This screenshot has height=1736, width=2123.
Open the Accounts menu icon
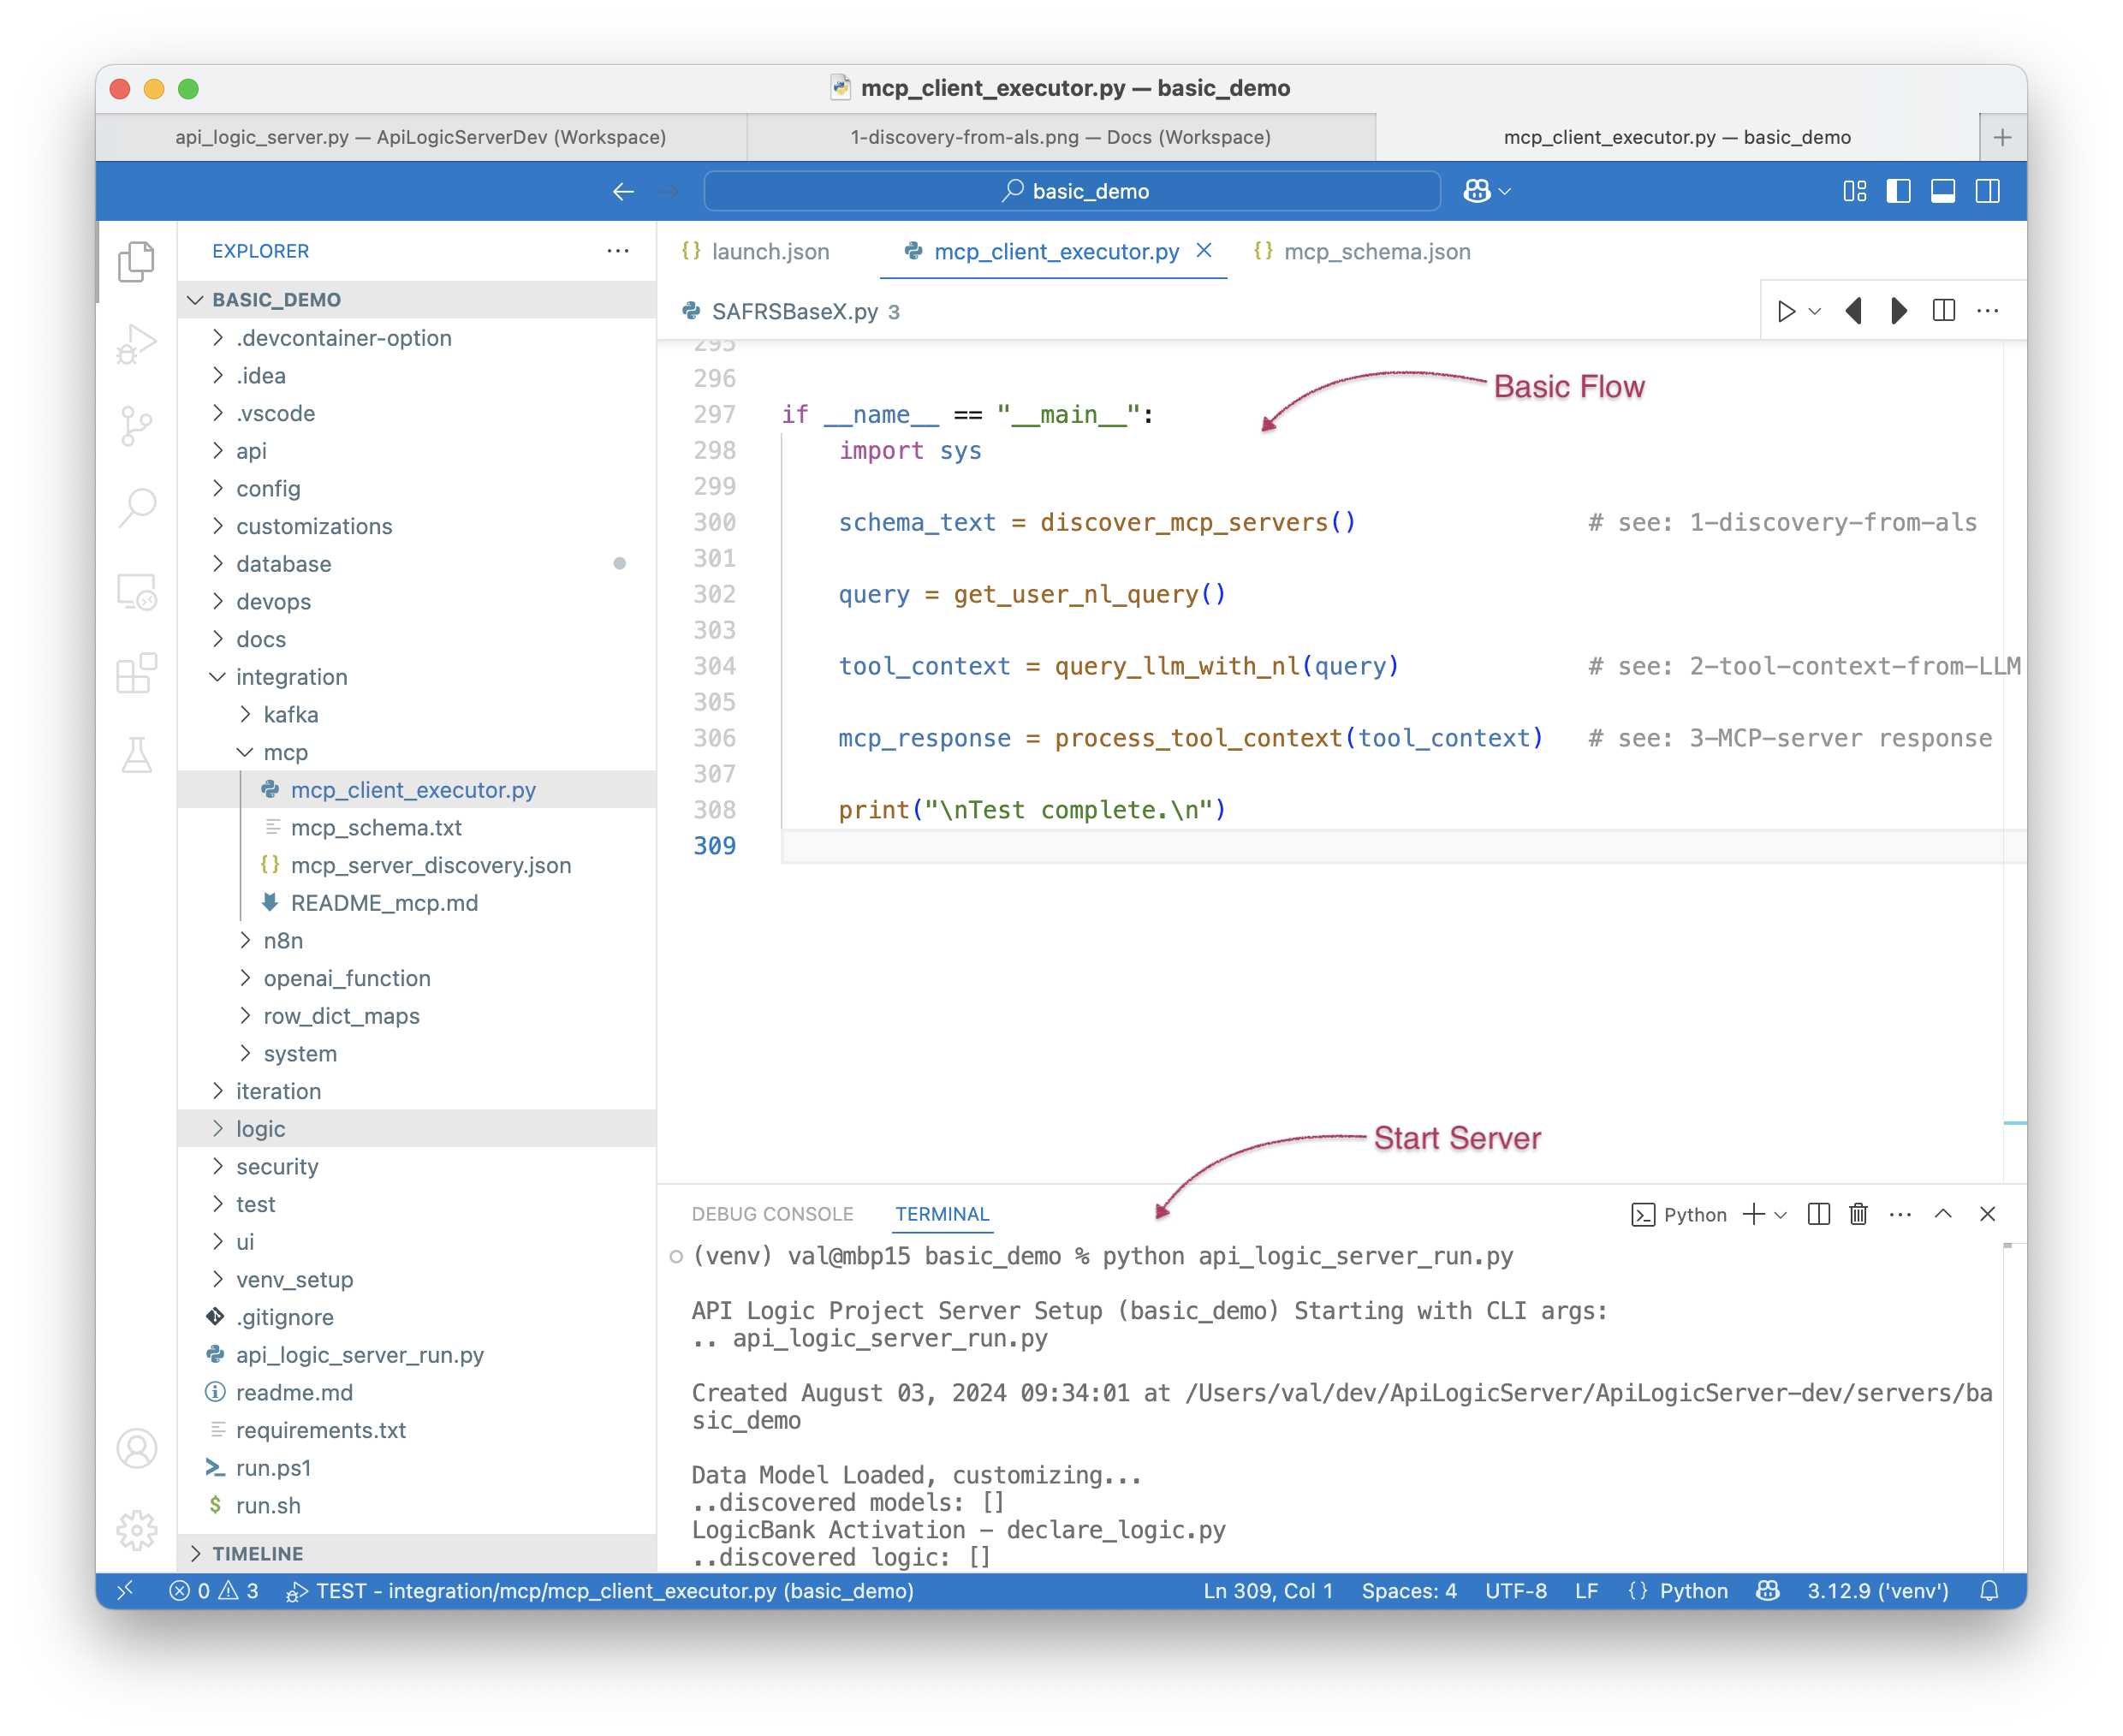pyautogui.click(x=136, y=1448)
